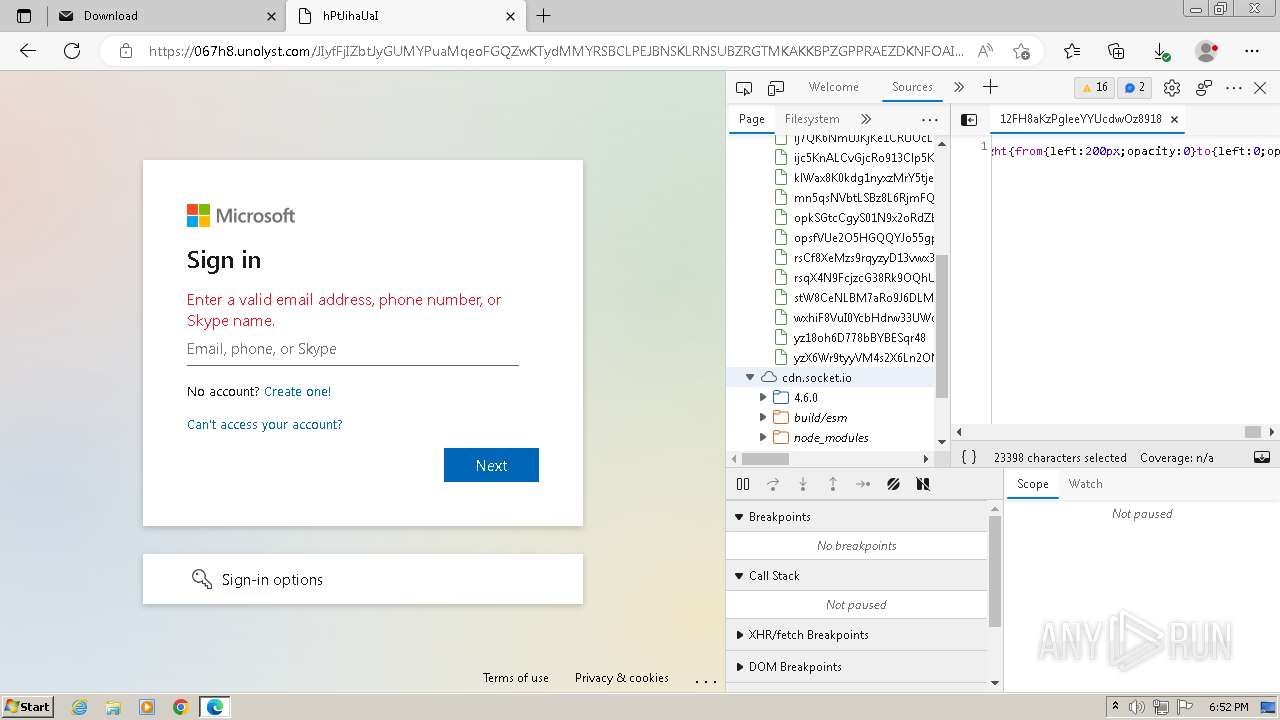Expand the 4.6.0 folder

tap(763, 398)
